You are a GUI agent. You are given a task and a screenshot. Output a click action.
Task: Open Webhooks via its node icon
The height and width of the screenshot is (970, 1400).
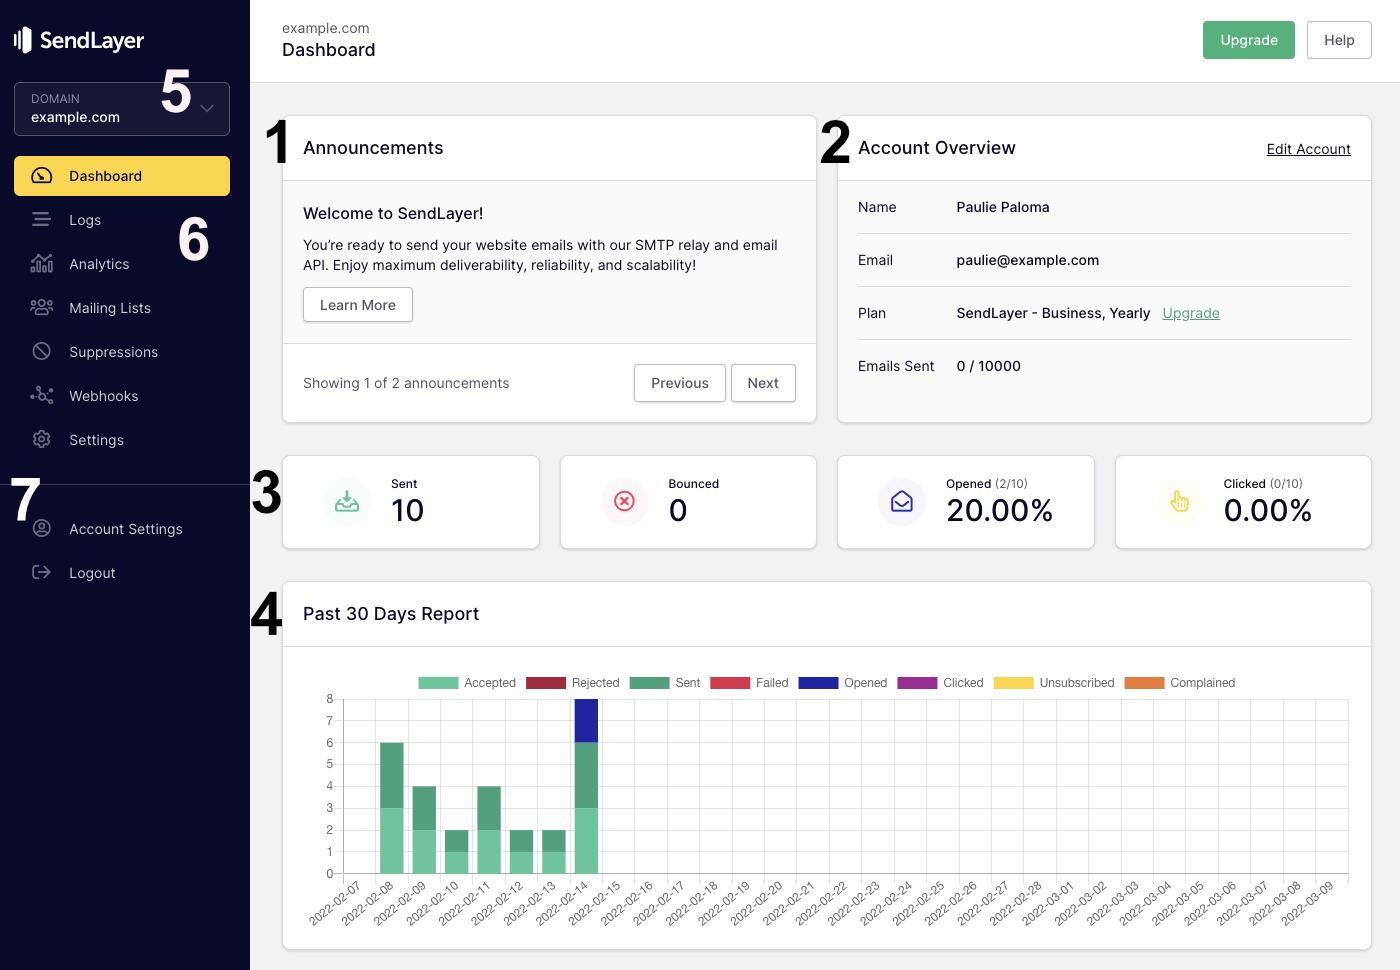(41, 395)
